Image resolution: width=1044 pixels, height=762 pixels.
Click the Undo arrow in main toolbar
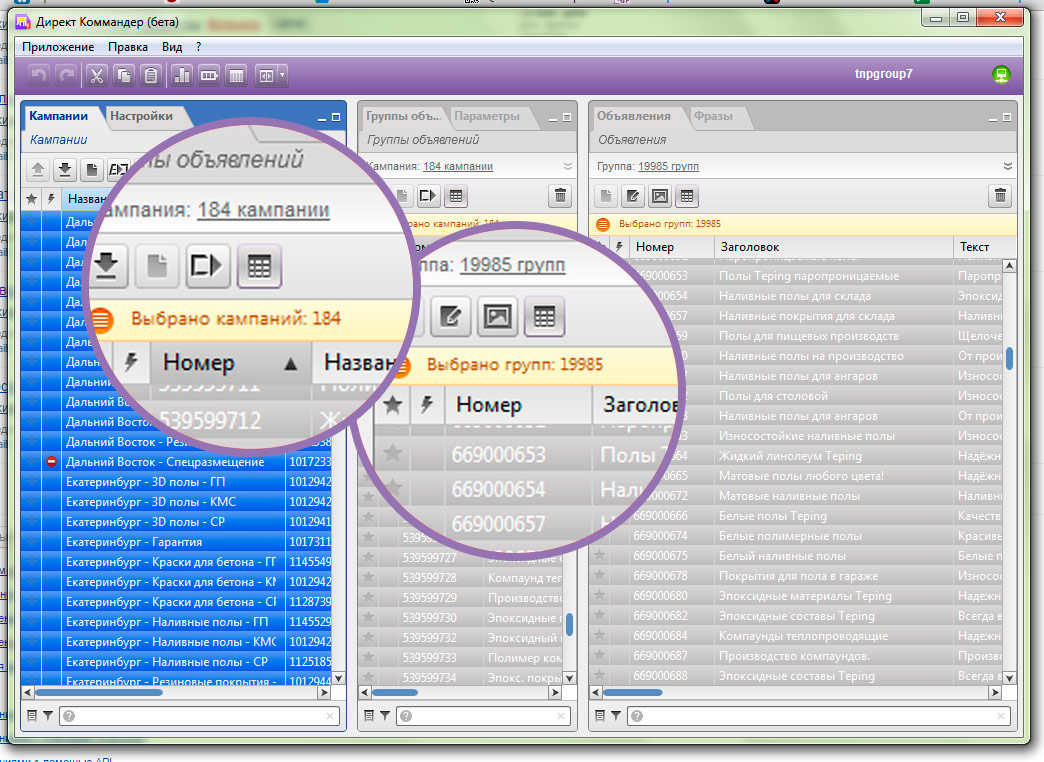point(39,75)
